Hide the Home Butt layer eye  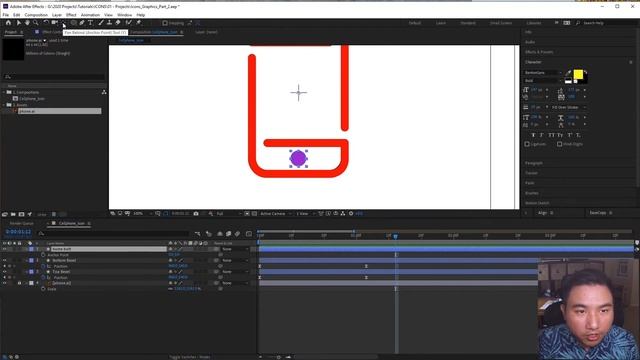[x=4, y=249]
